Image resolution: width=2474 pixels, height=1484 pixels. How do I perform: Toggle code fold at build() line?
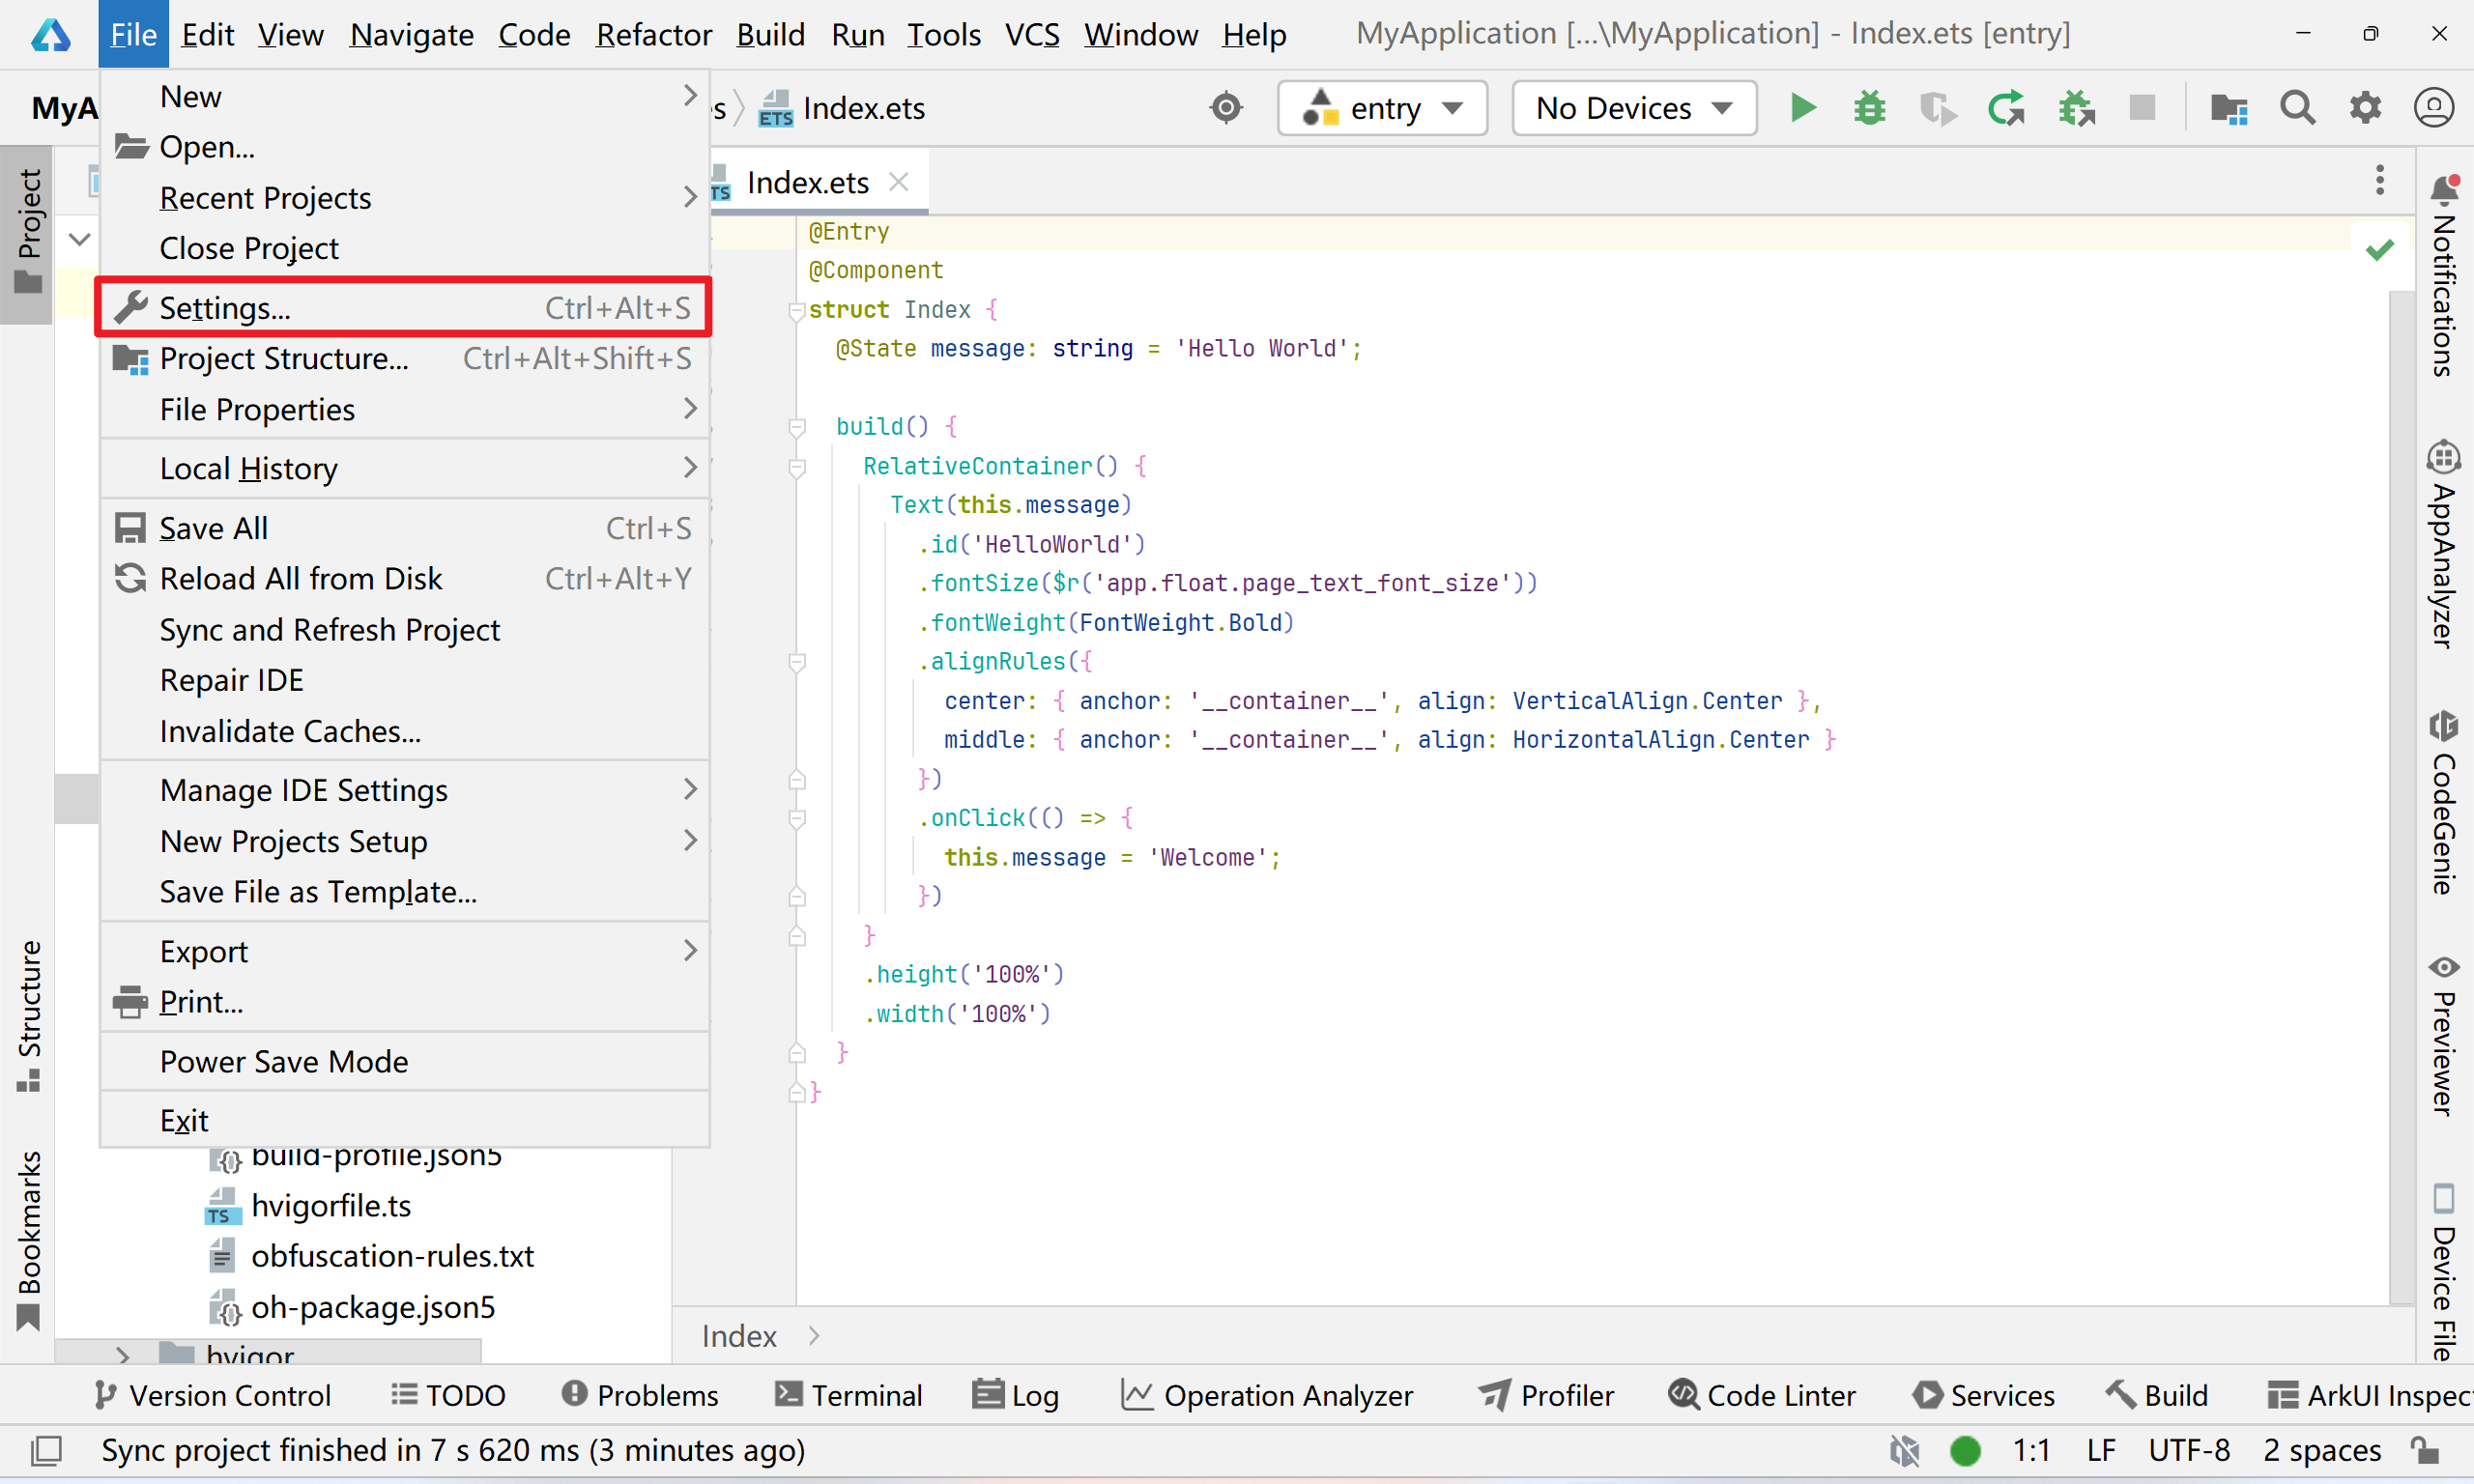point(797,428)
